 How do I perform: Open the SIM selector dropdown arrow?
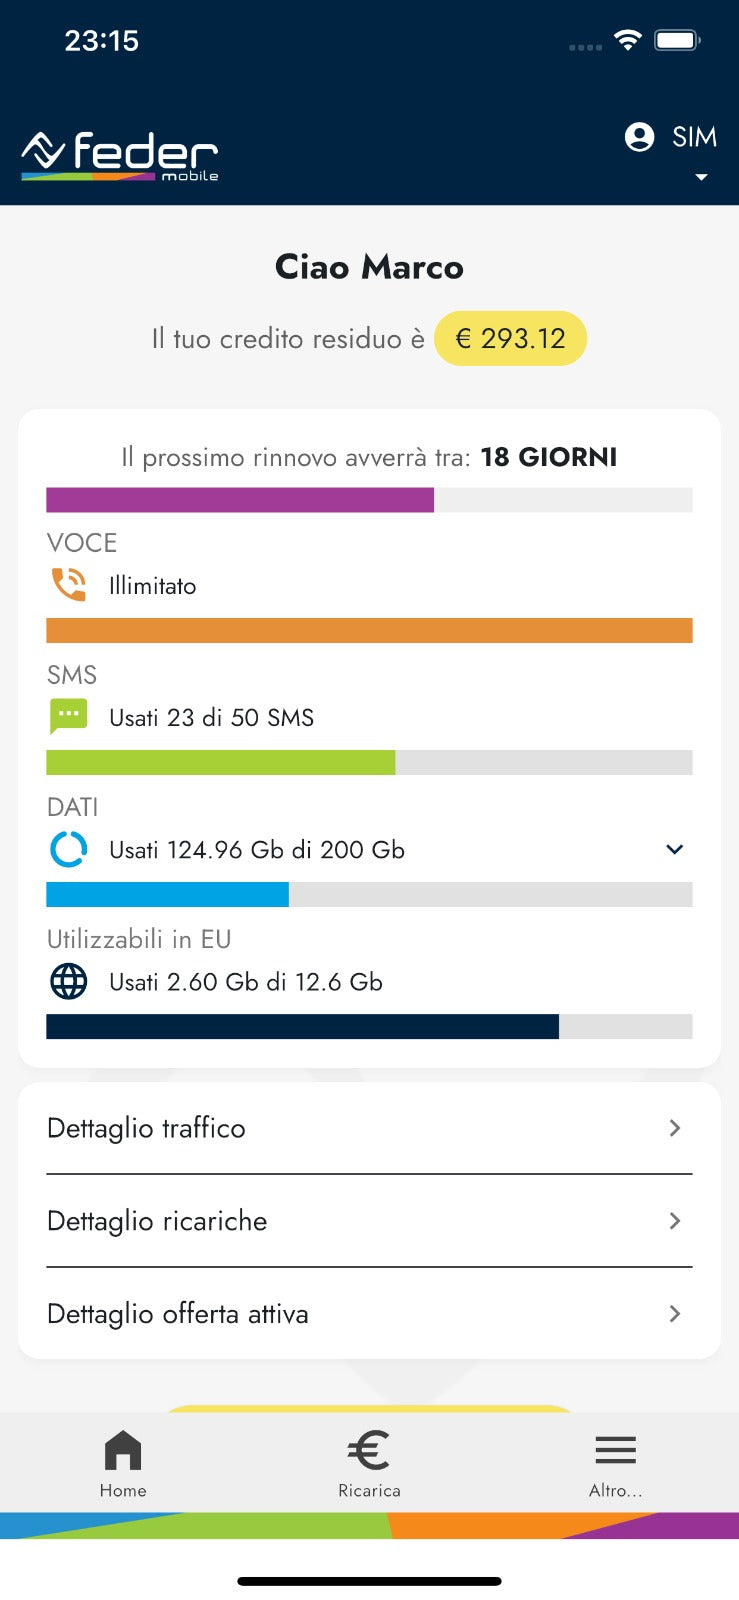(x=701, y=177)
